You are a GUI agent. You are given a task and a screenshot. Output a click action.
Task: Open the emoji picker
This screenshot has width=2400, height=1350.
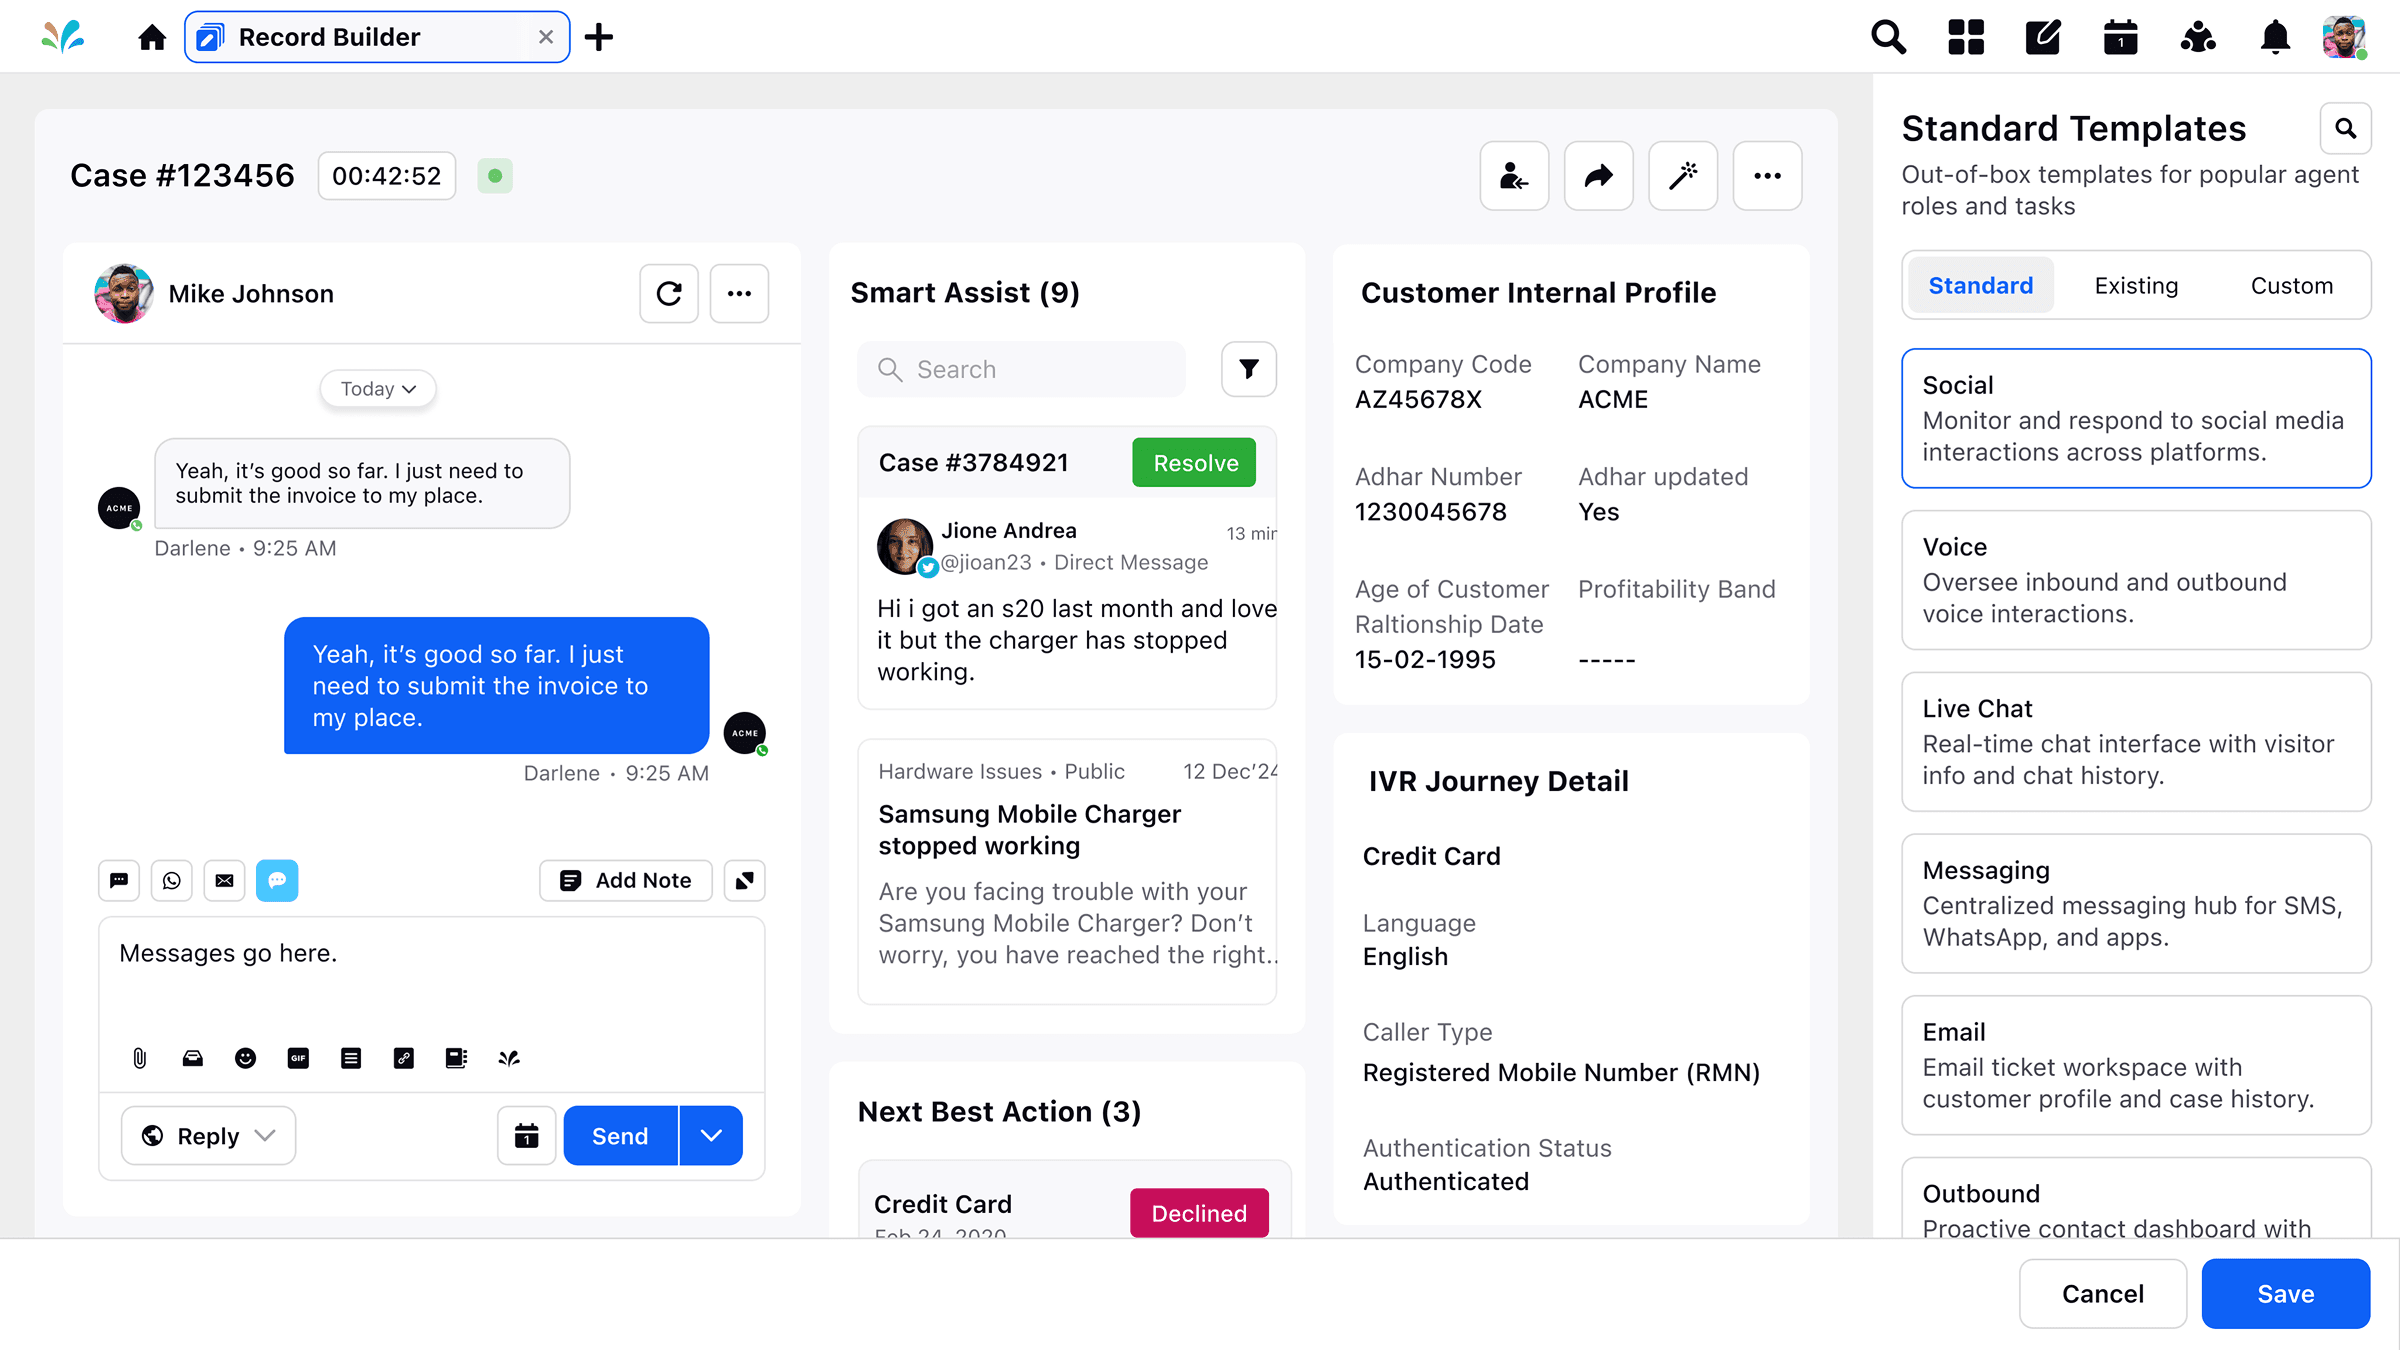click(245, 1058)
